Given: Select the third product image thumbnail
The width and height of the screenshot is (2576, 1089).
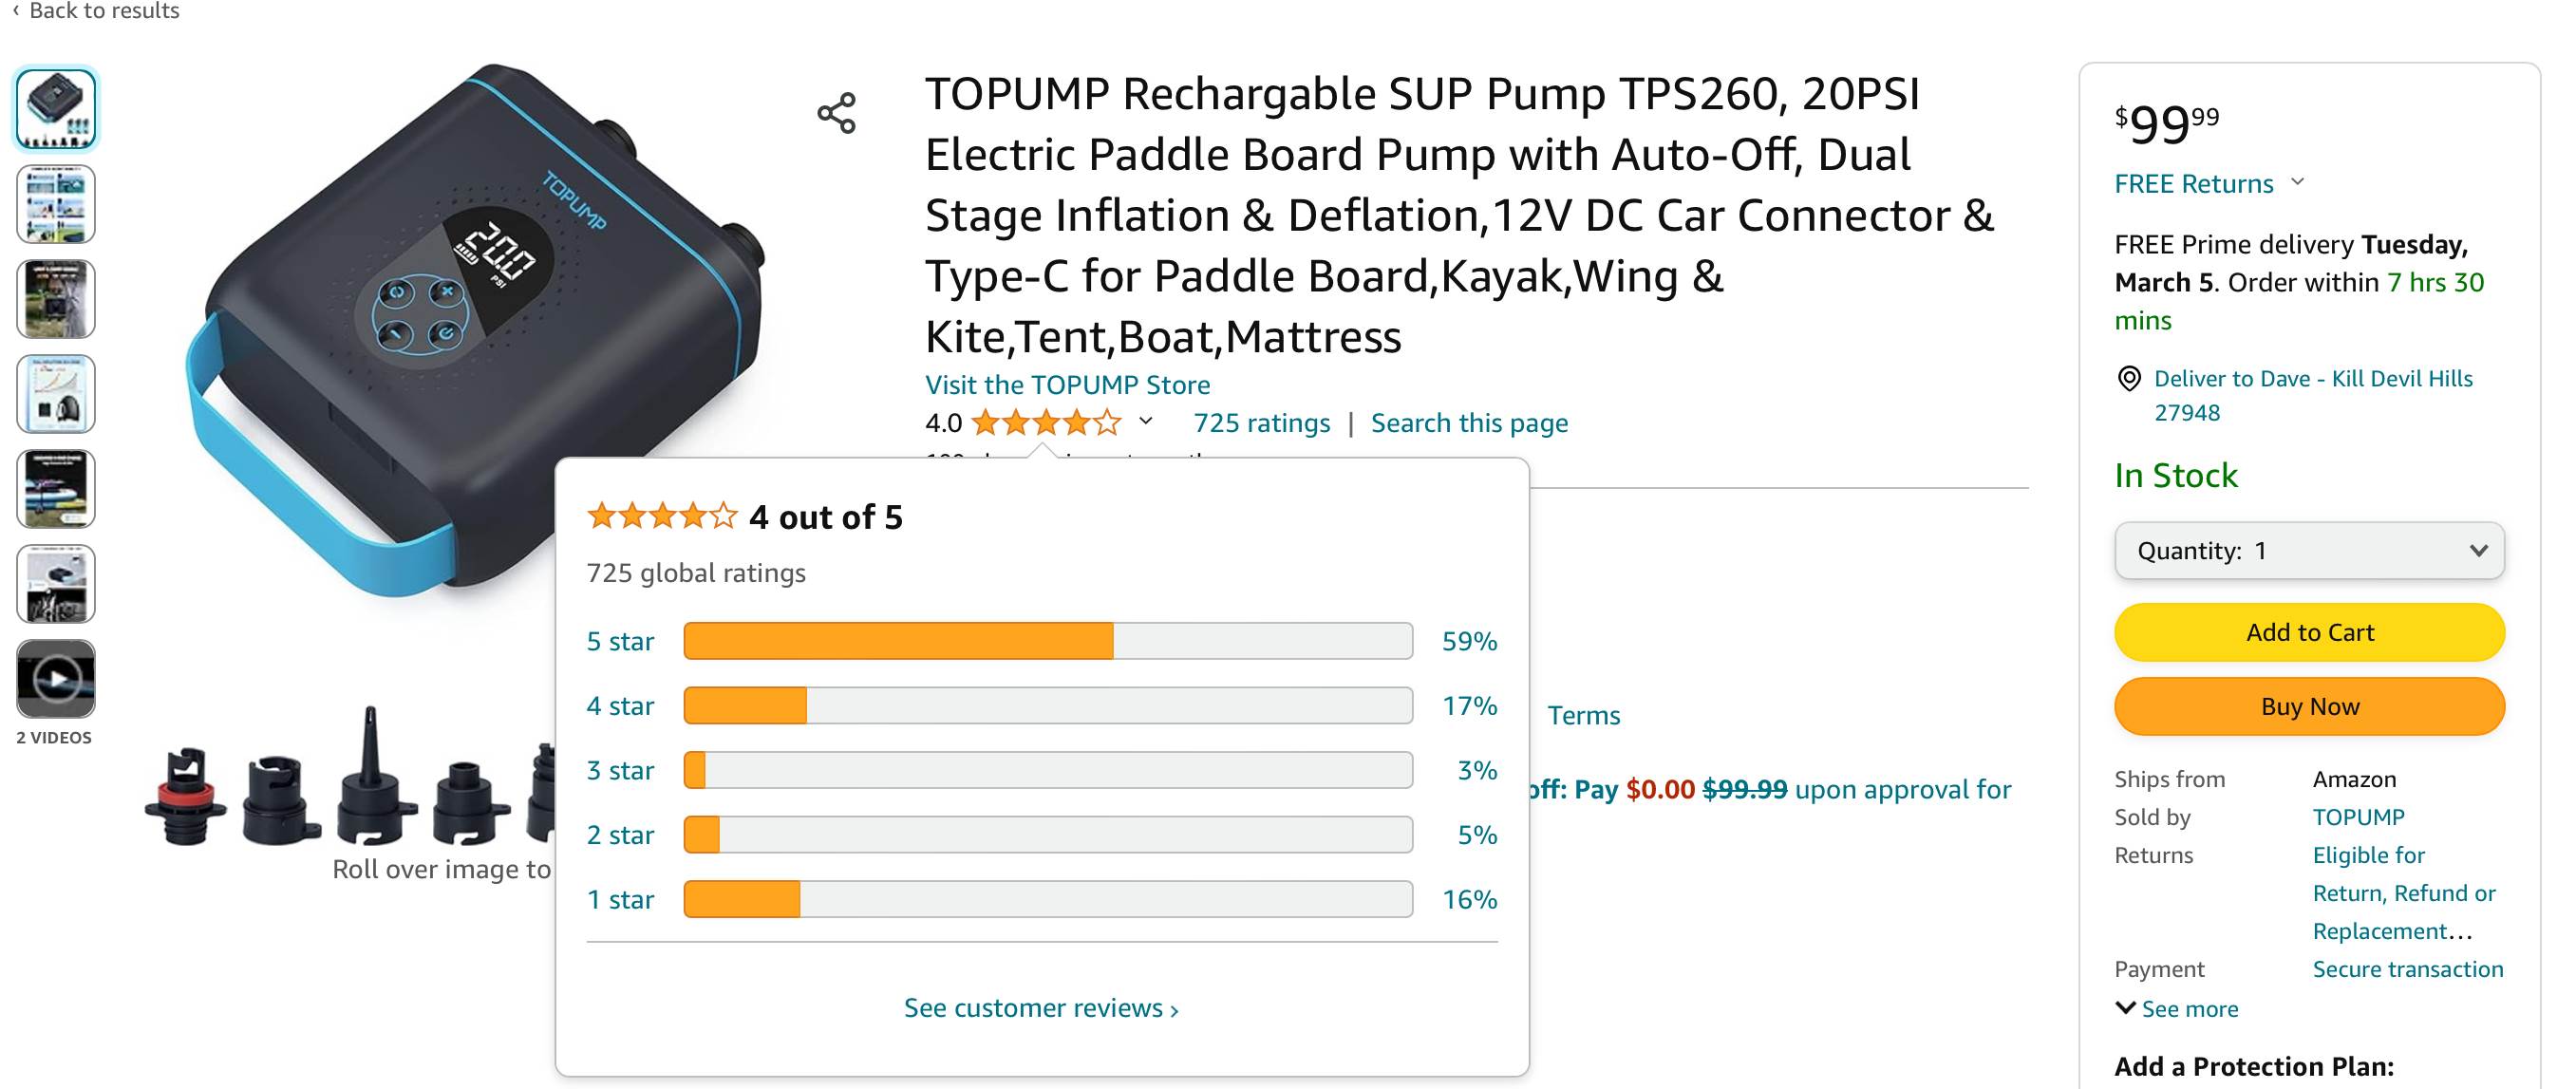Looking at the screenshot, I should tap(56, 299).
